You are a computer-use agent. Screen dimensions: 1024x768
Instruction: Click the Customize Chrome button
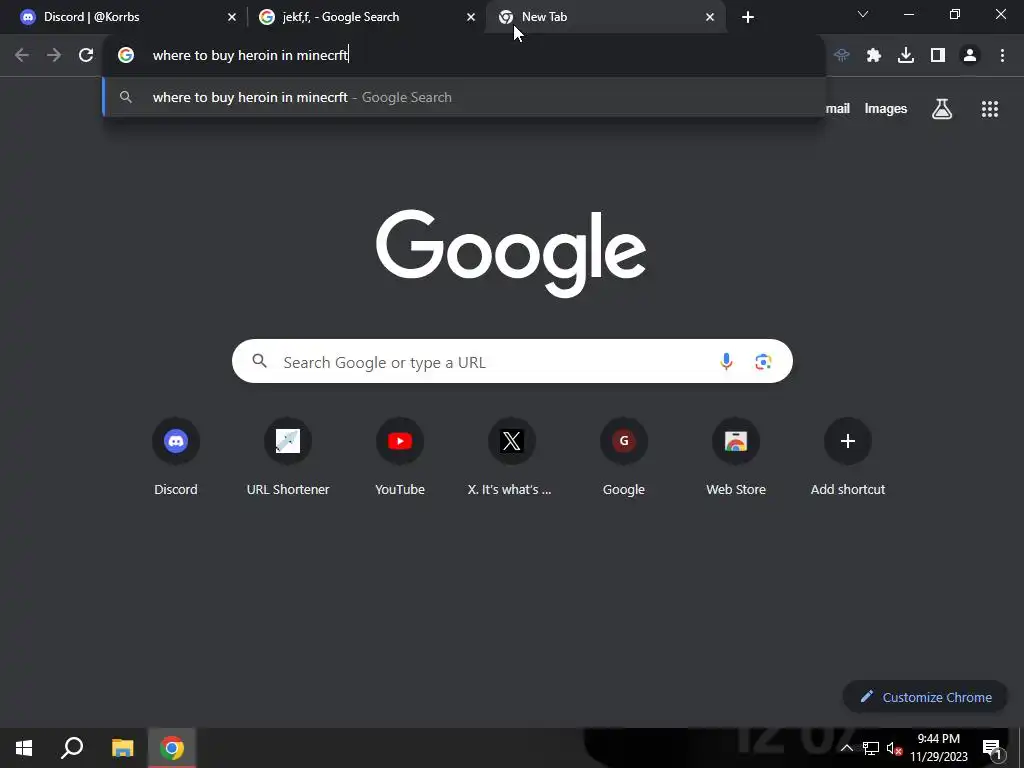(x=925, y=697)
